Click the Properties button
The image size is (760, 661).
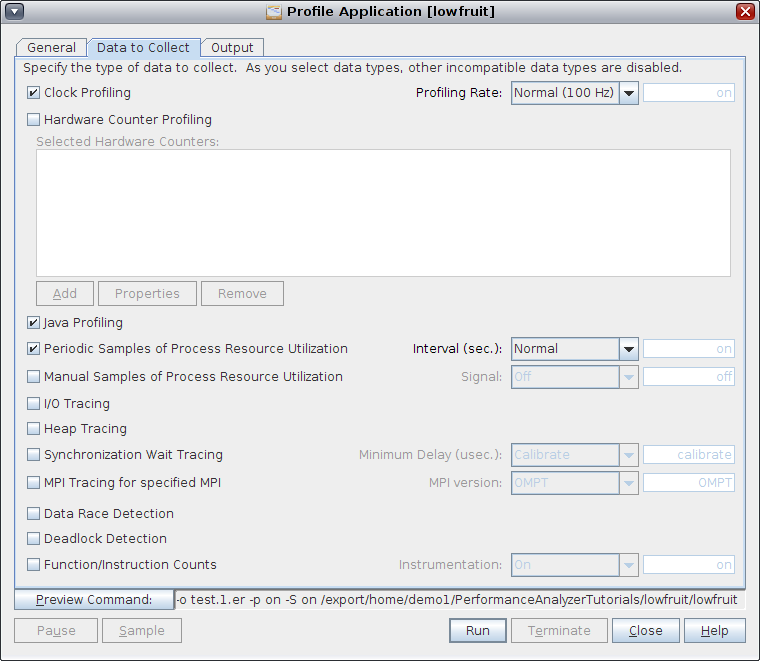(x=147, y=294)
